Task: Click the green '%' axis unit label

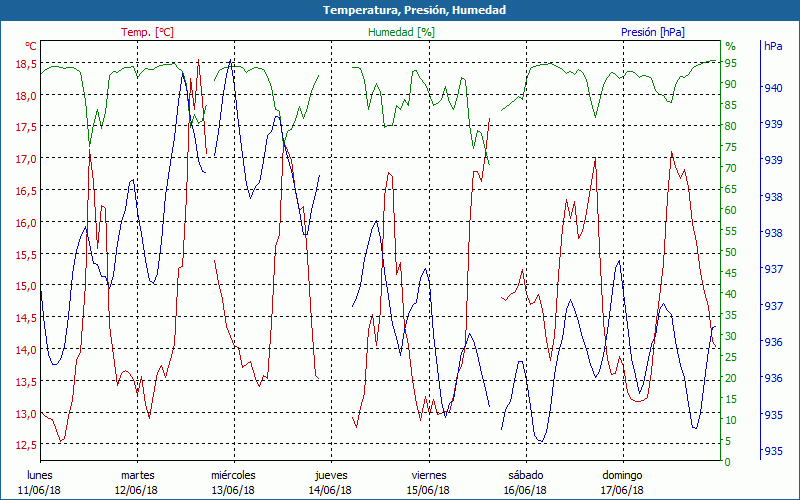Action: (731, 46)
